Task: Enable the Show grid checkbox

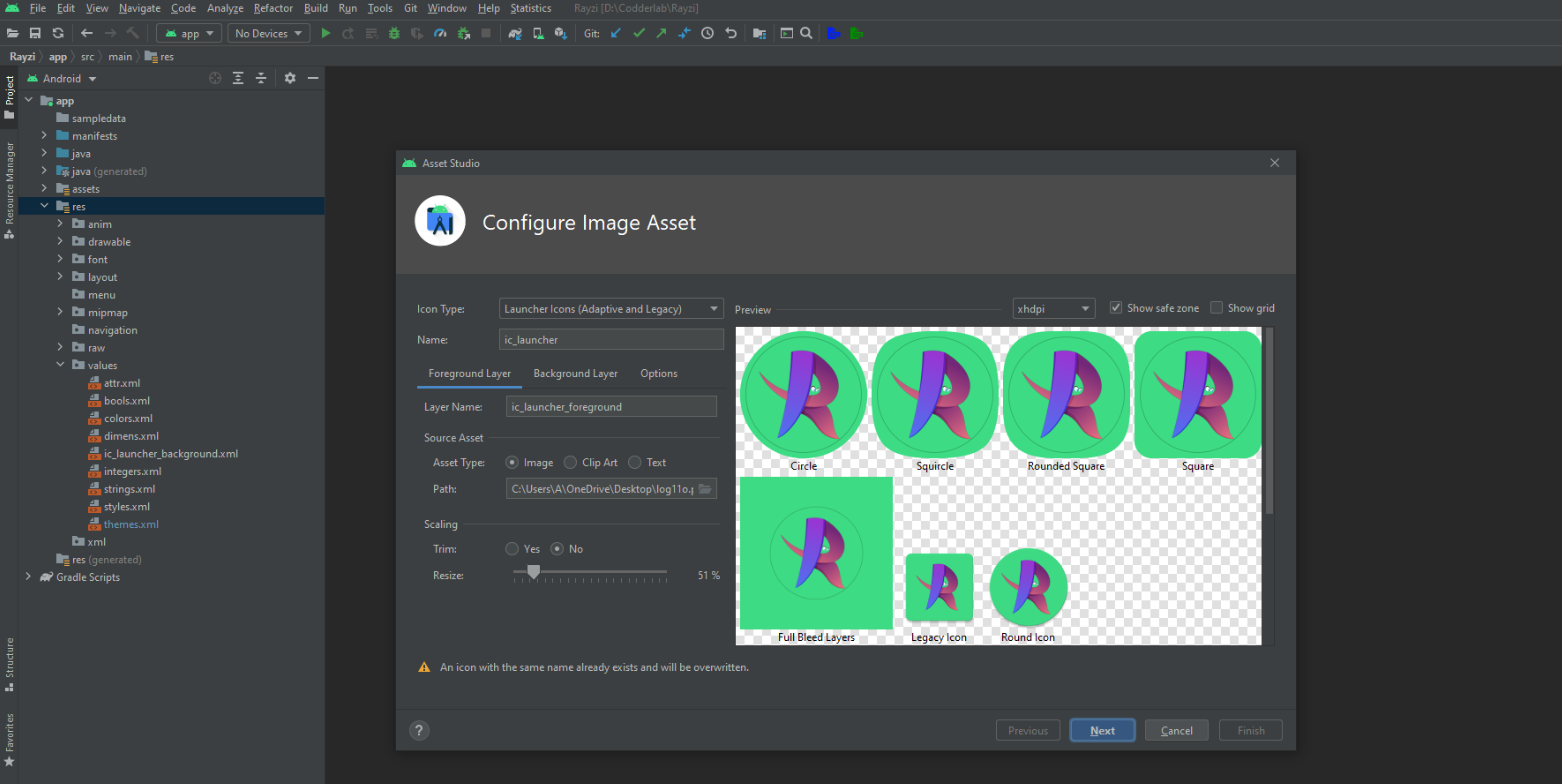Action: (x=1217, y=308)
